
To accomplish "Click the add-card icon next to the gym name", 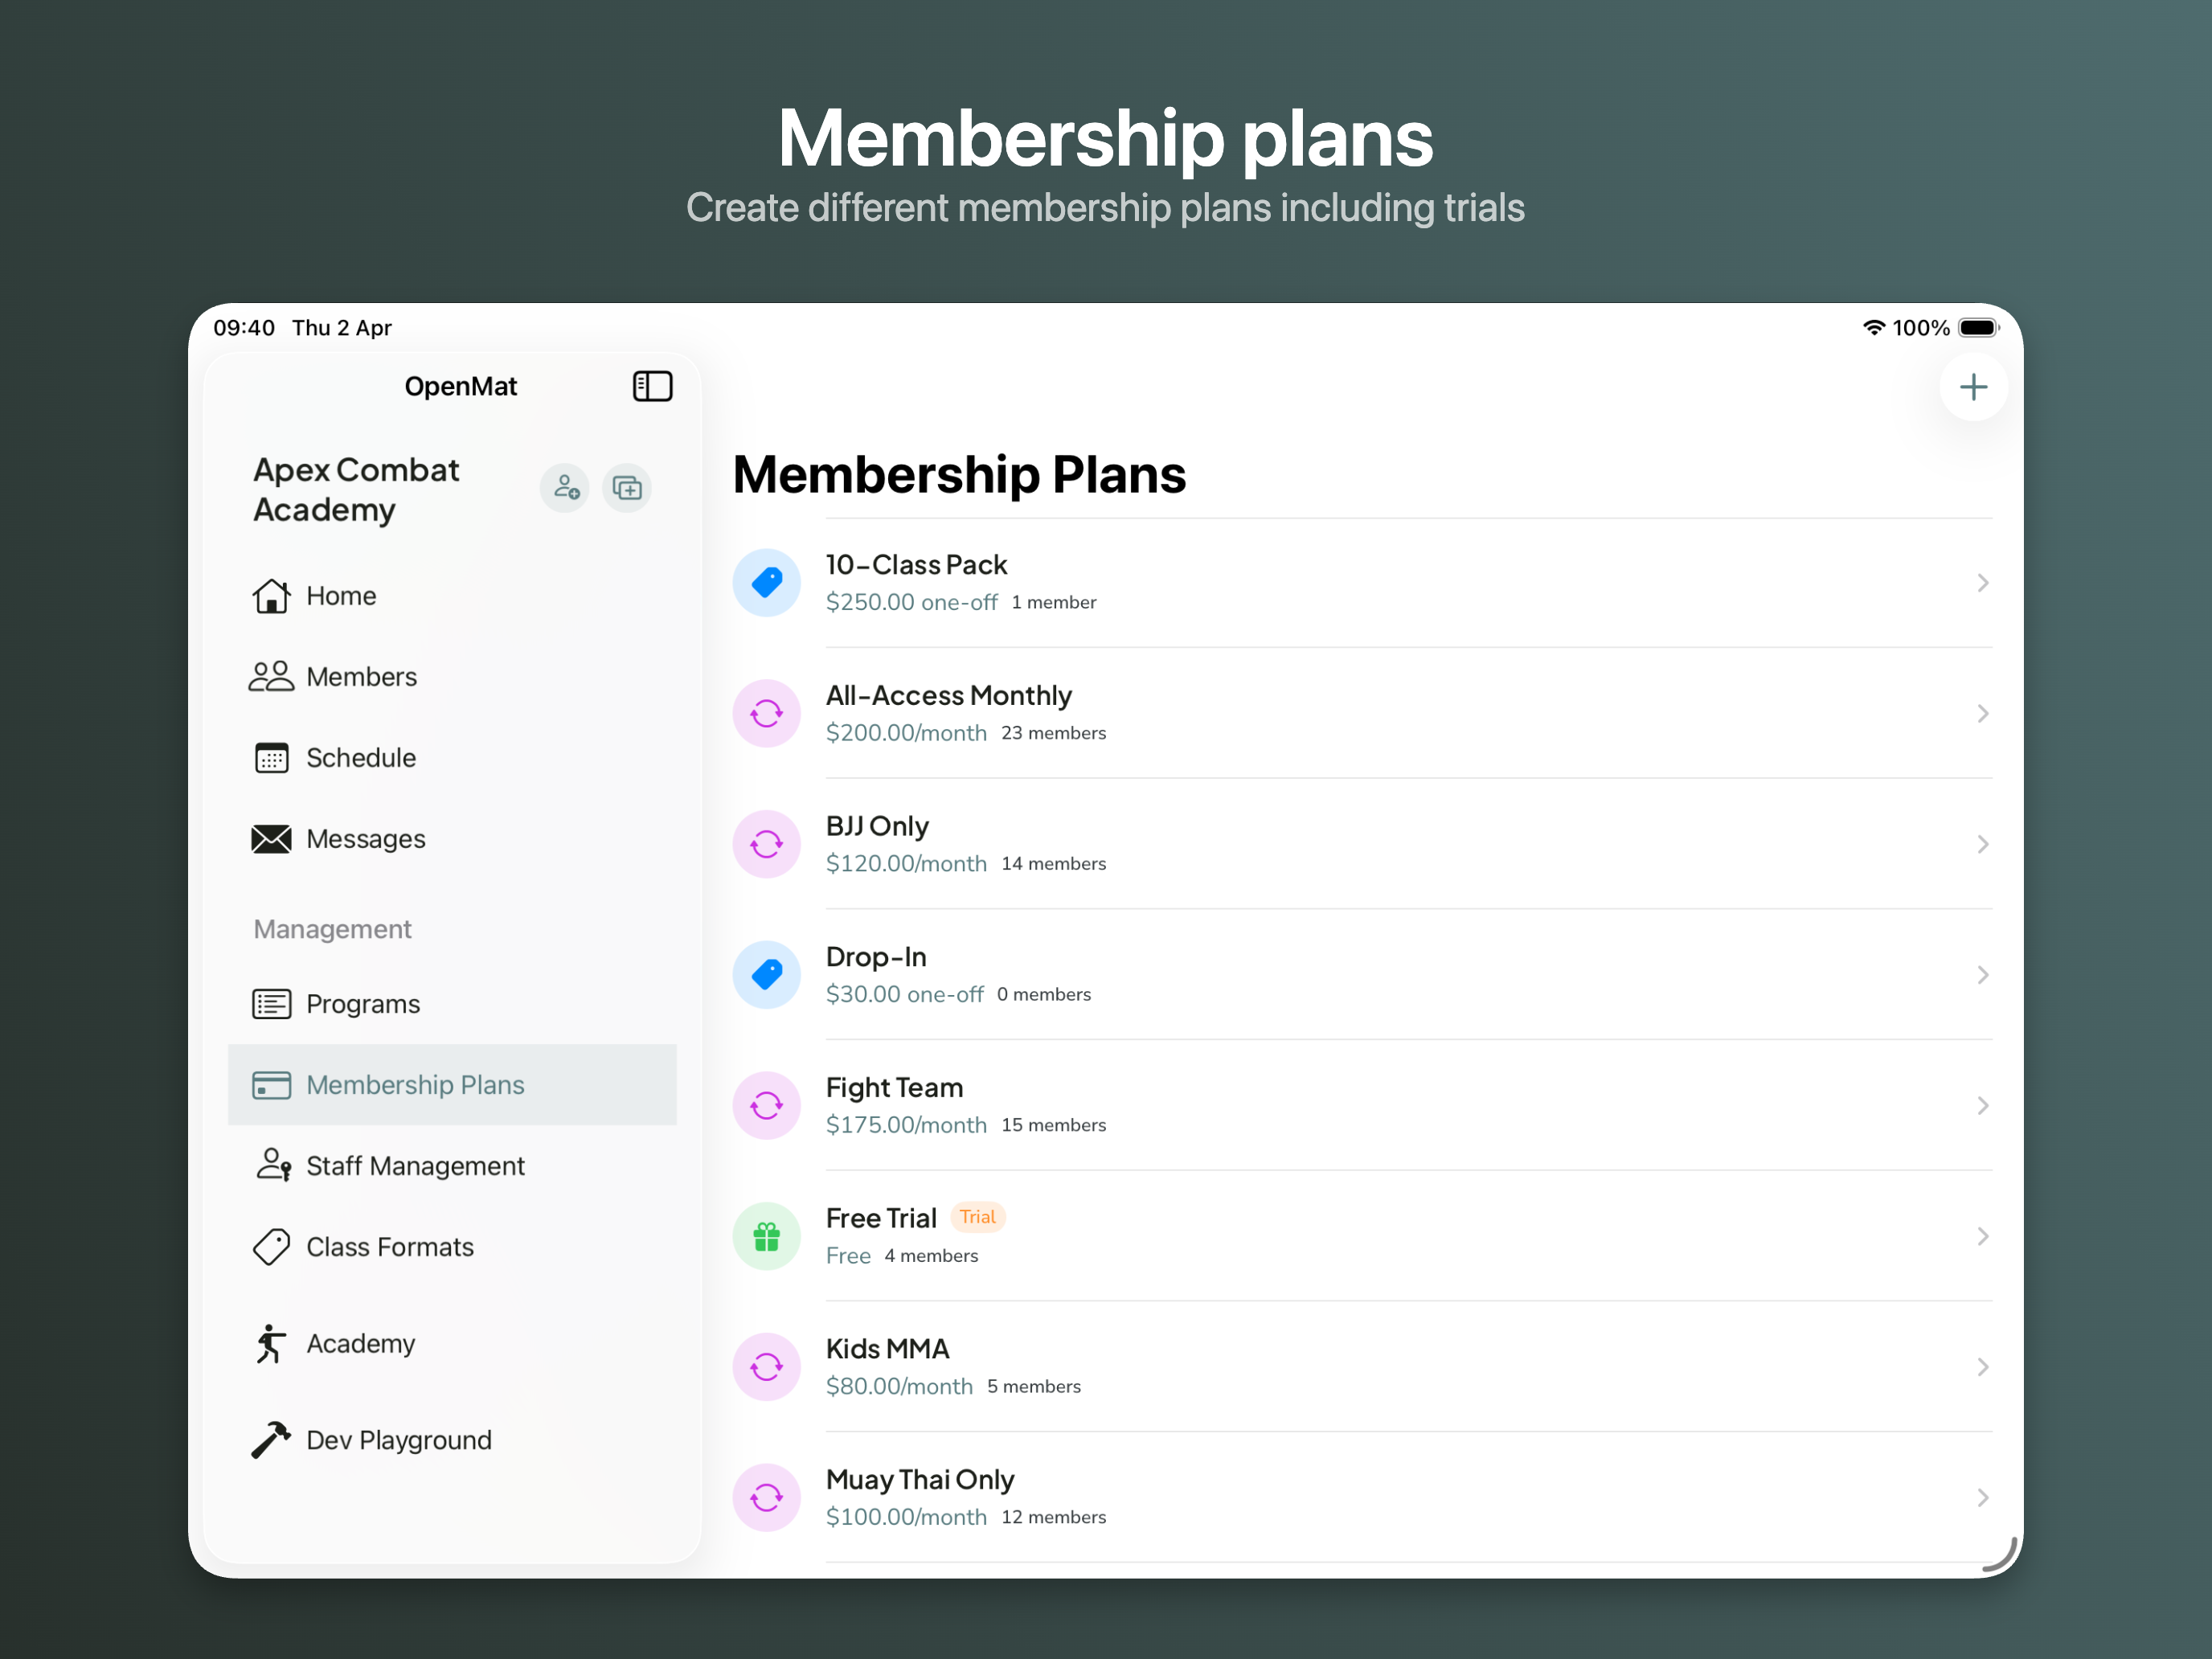I will pyautogui.click(x=627, y=488).
